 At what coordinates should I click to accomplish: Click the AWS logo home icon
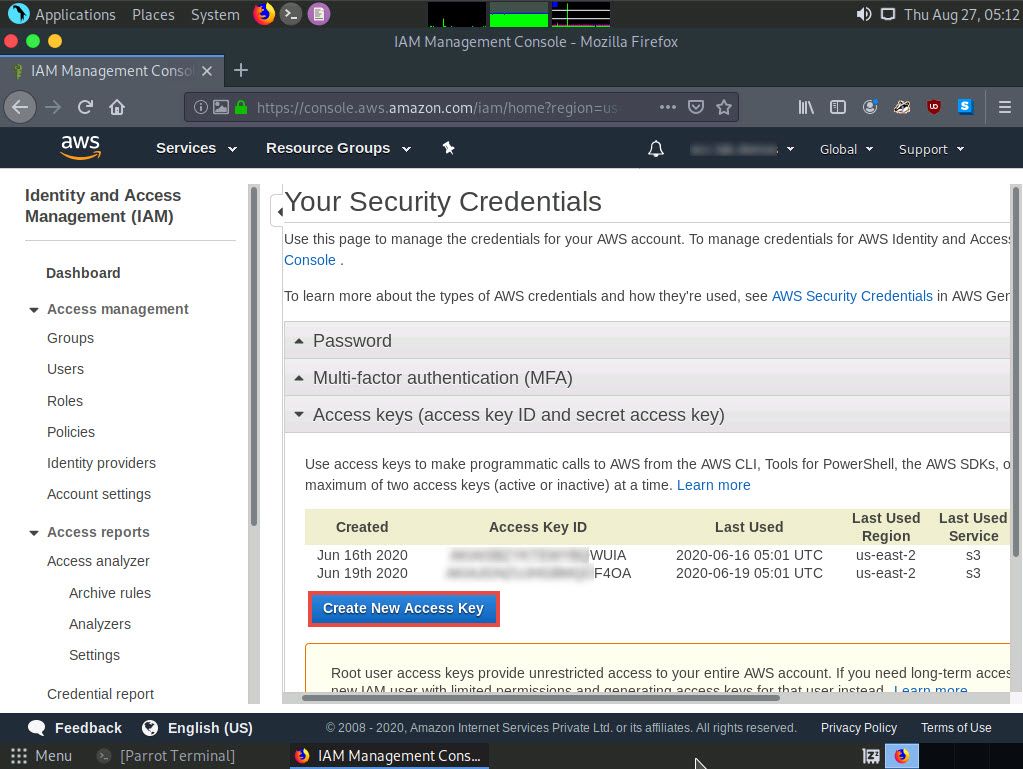coord(80,148)
